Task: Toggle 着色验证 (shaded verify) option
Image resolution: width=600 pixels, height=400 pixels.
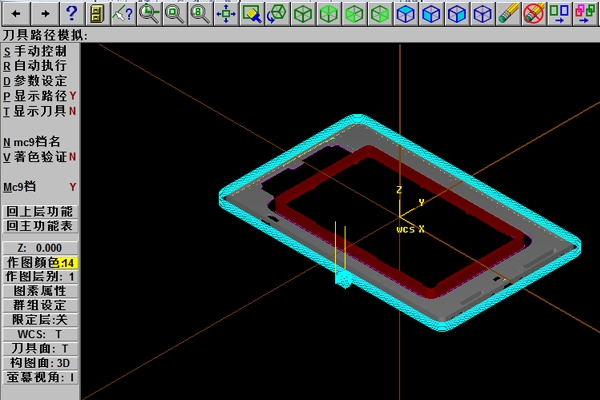Action: 39,157
